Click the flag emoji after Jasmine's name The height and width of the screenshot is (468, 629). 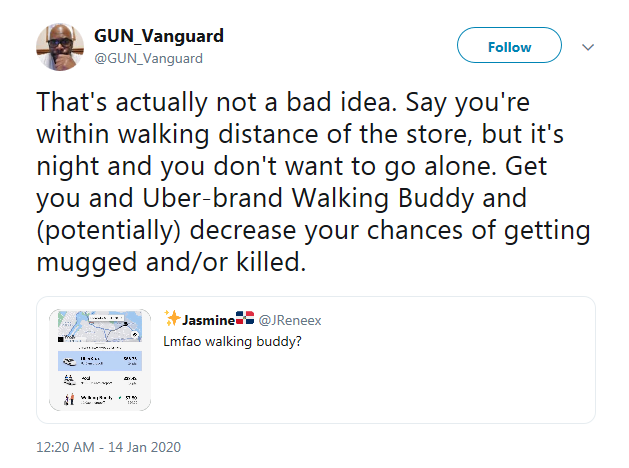coord(245,320)
